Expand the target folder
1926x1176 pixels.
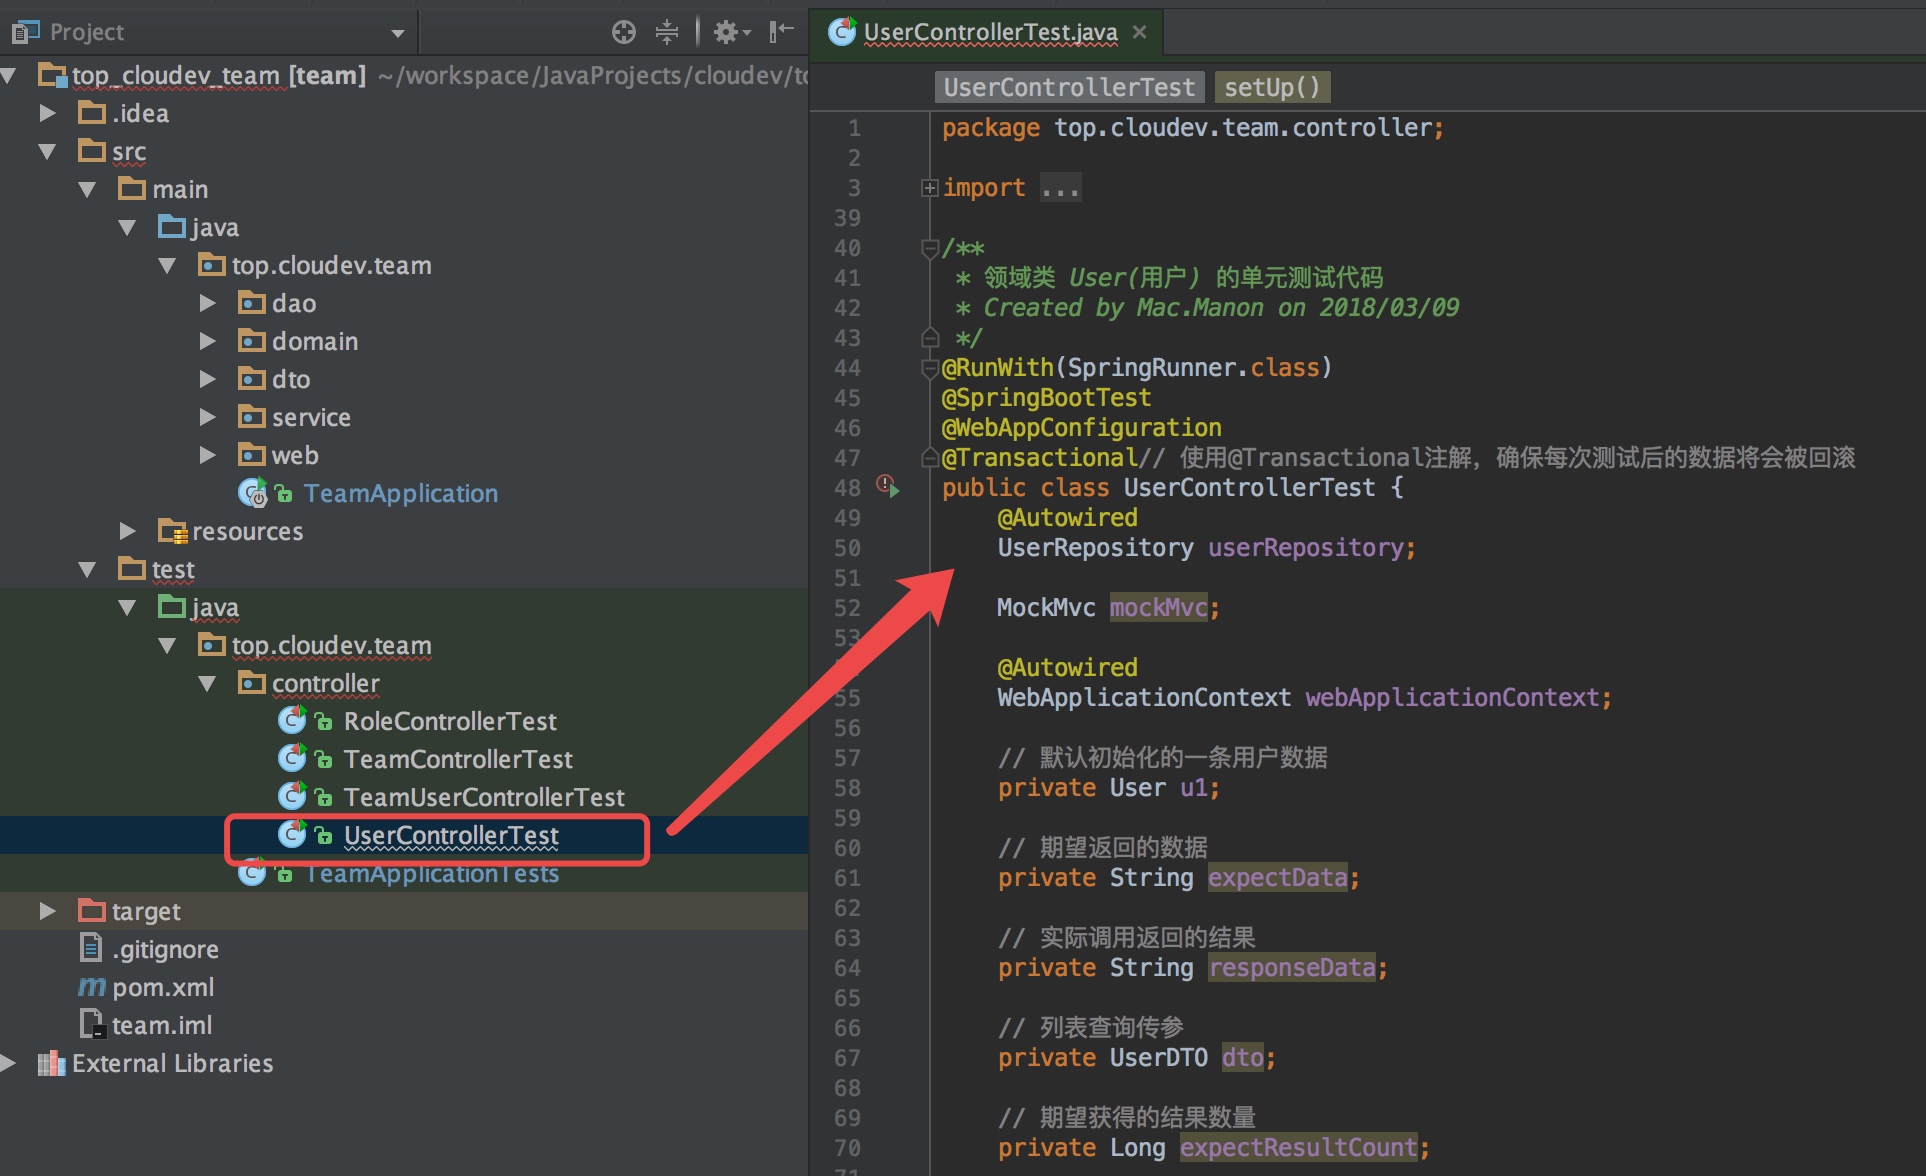pyautogui.click(x=47, y=911)
